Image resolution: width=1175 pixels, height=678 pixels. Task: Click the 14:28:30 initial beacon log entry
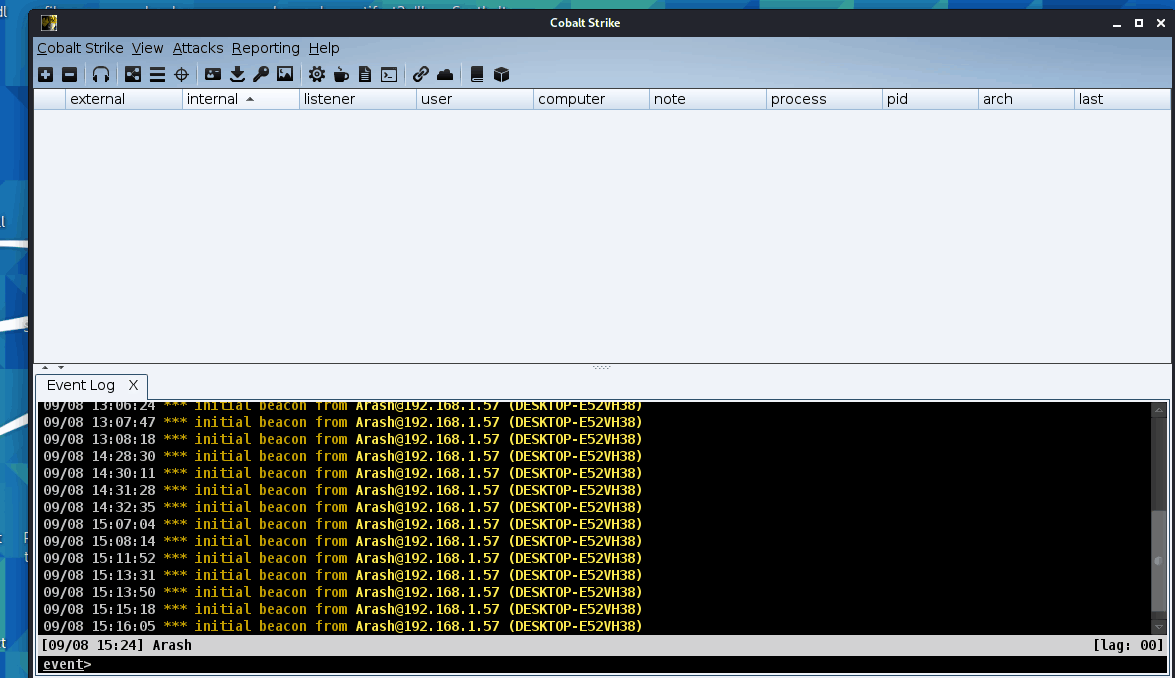click(x=342, y=456)
